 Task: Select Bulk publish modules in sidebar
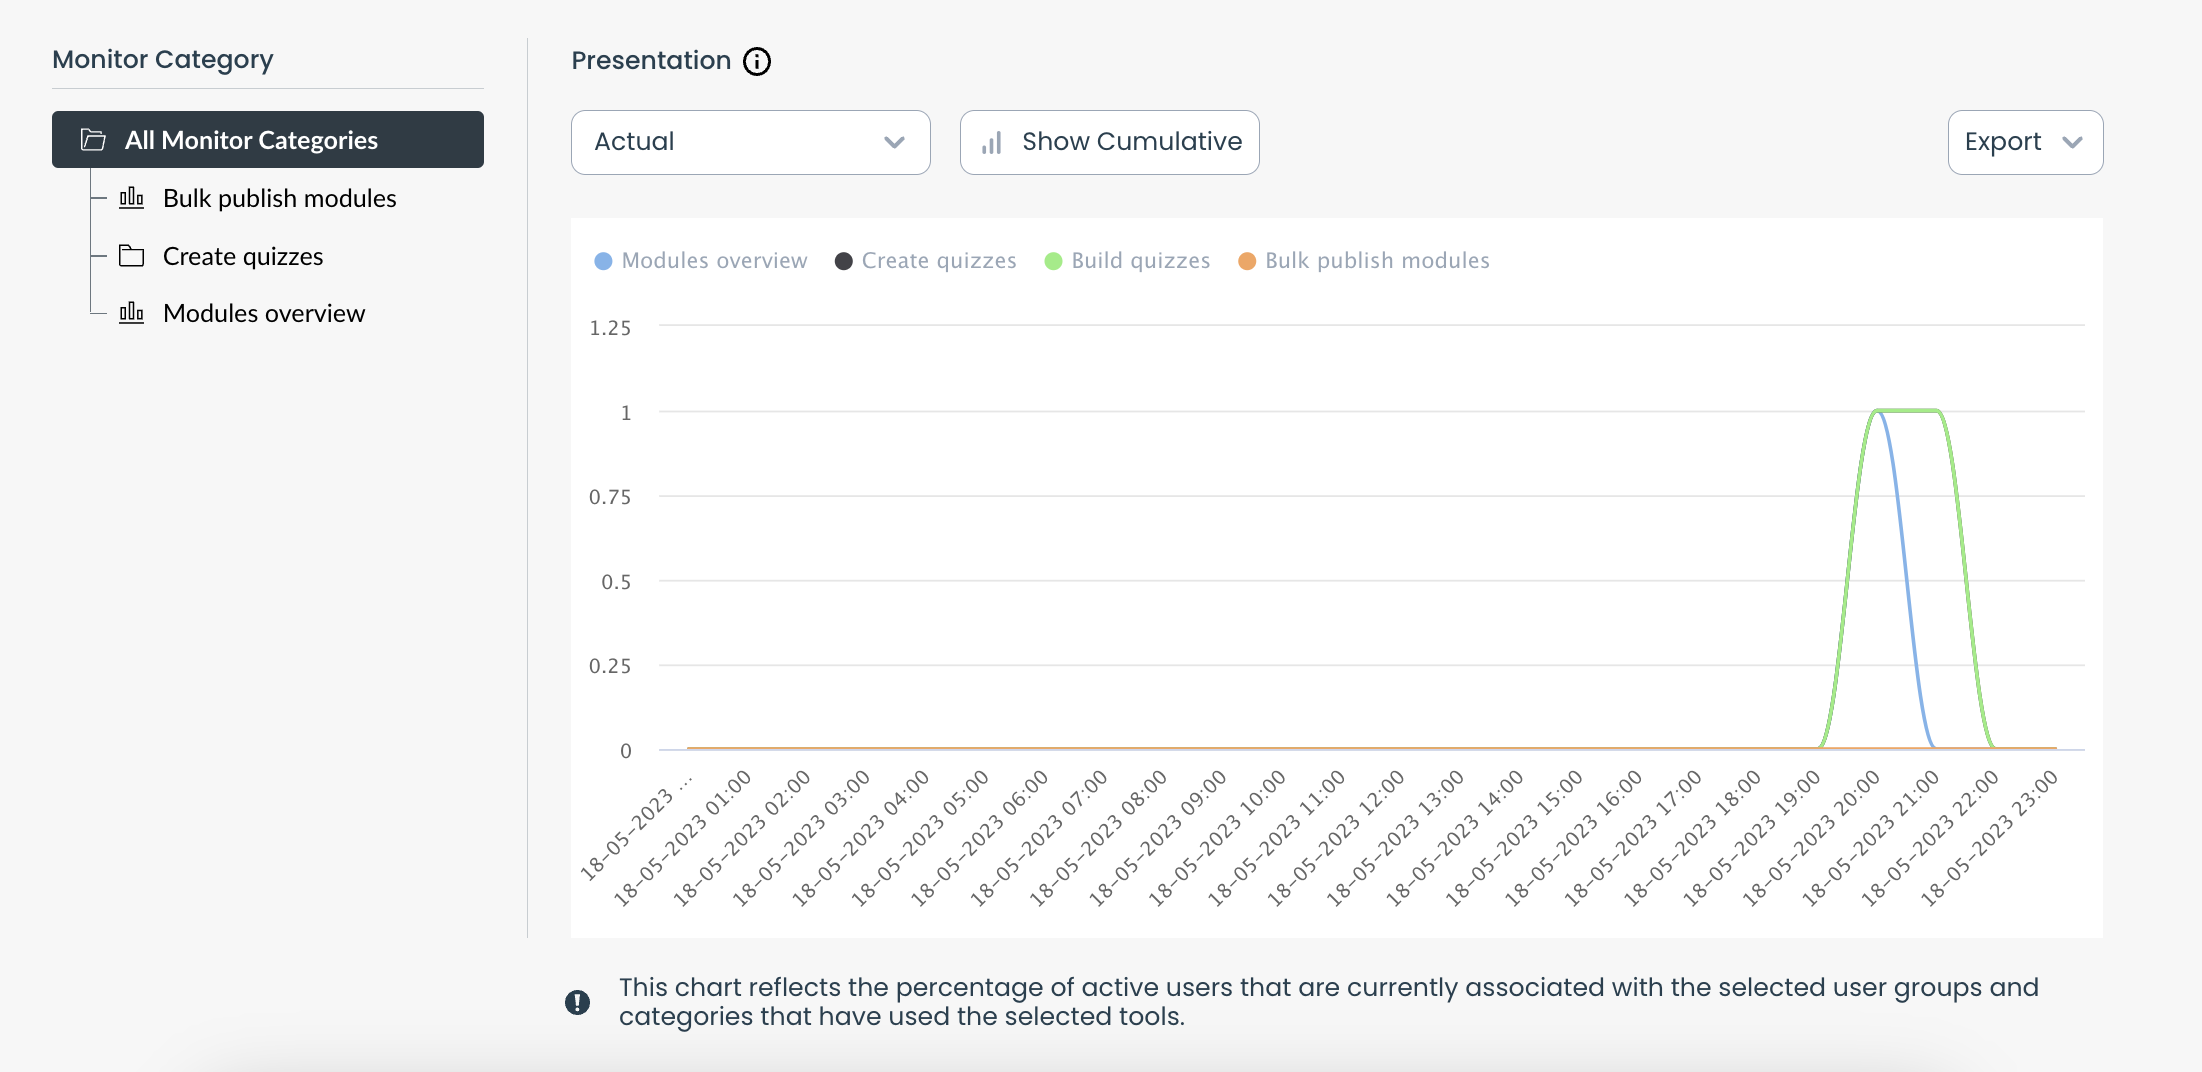coord(280,197)
